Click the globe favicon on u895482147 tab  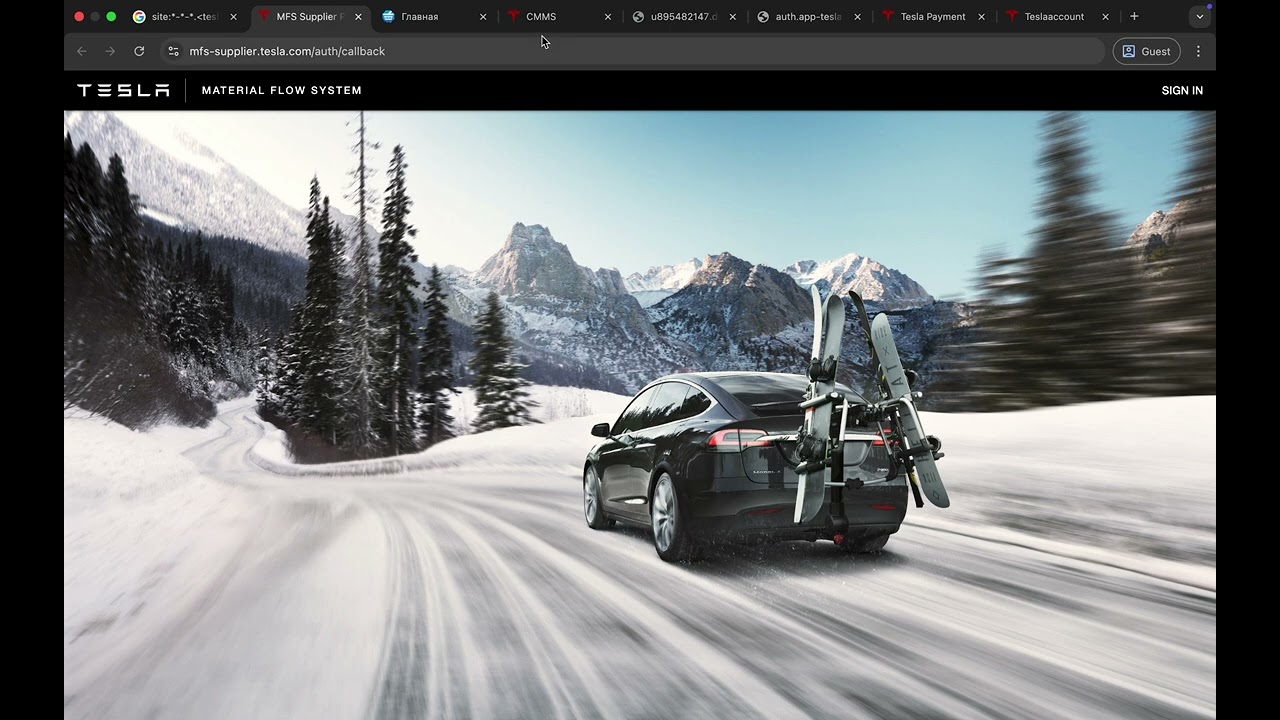[x=638, y=17]
